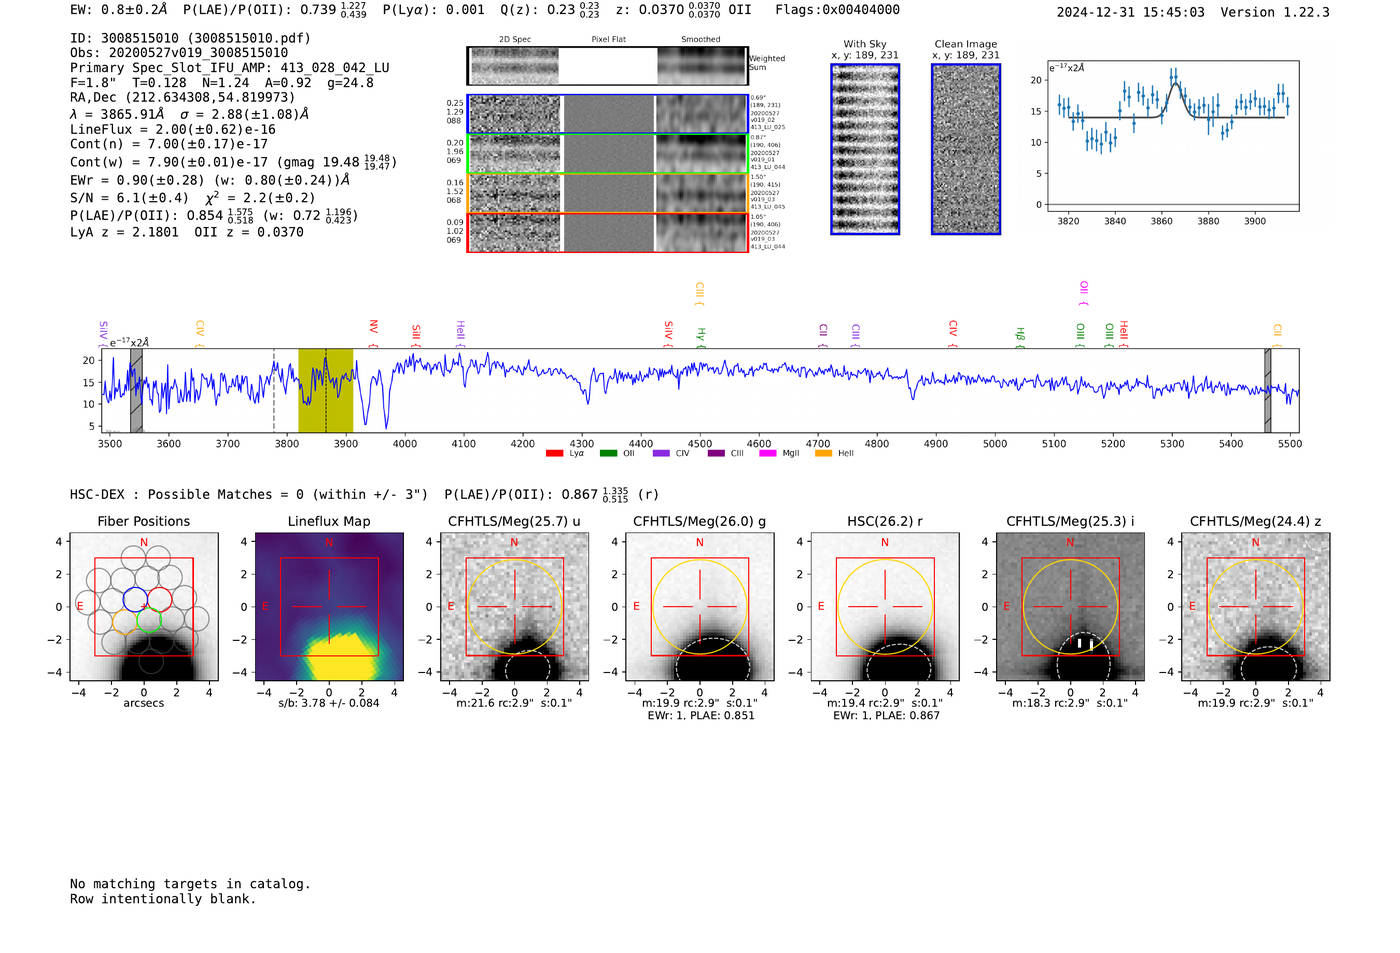Click the Clean Image panel
This screenshot has width=1400, height=953.
(x=966, y=149)
